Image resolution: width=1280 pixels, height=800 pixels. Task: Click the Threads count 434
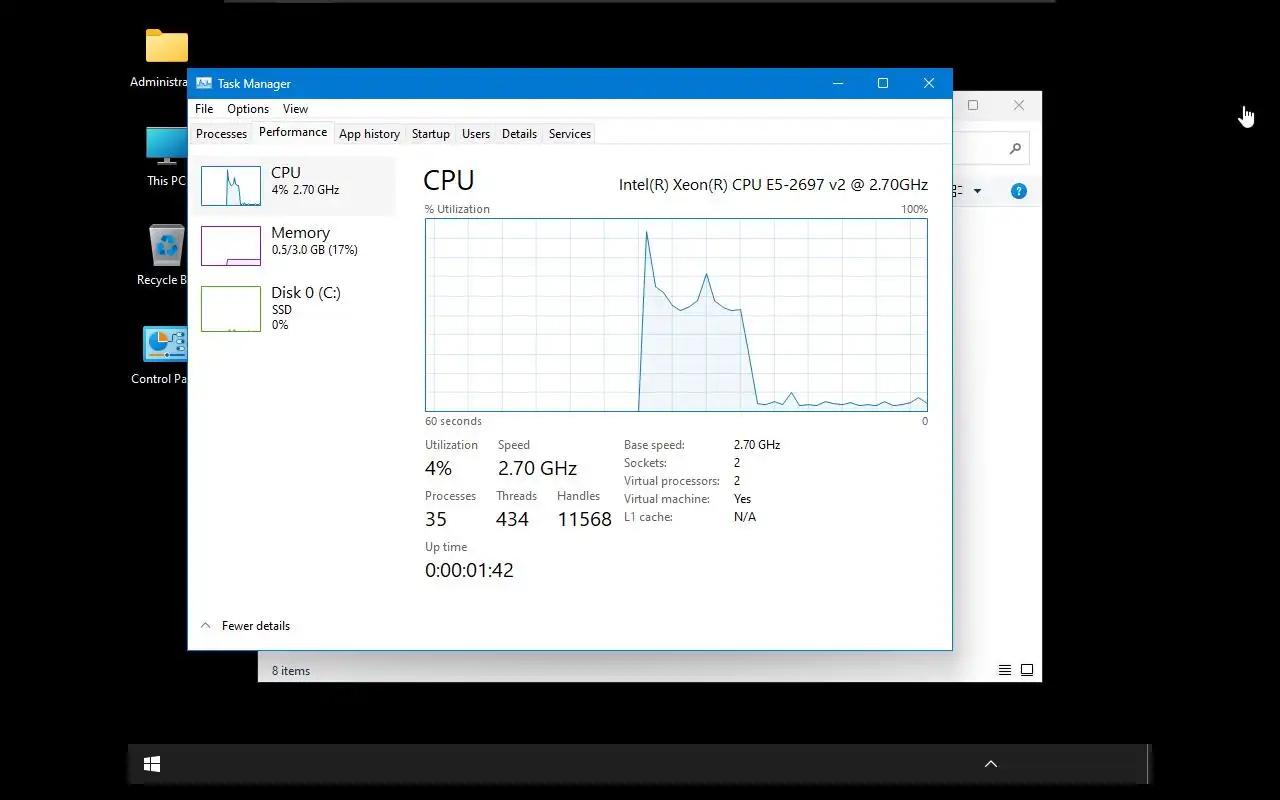(x=512, y=519)
